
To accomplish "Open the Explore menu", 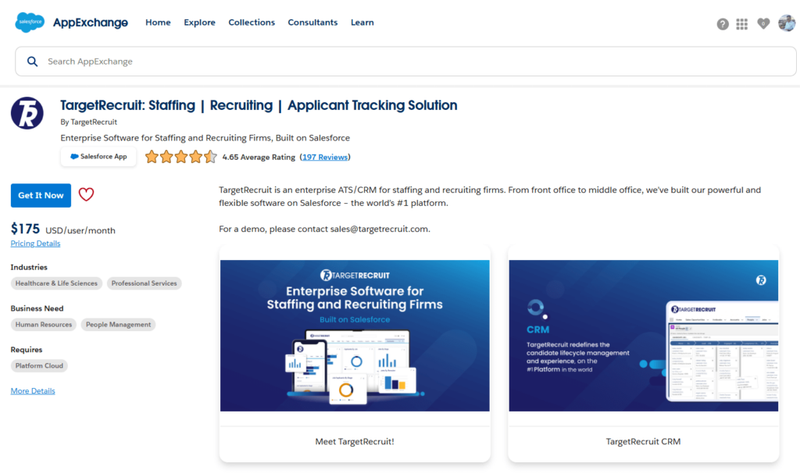I will [x=199, y=22].
